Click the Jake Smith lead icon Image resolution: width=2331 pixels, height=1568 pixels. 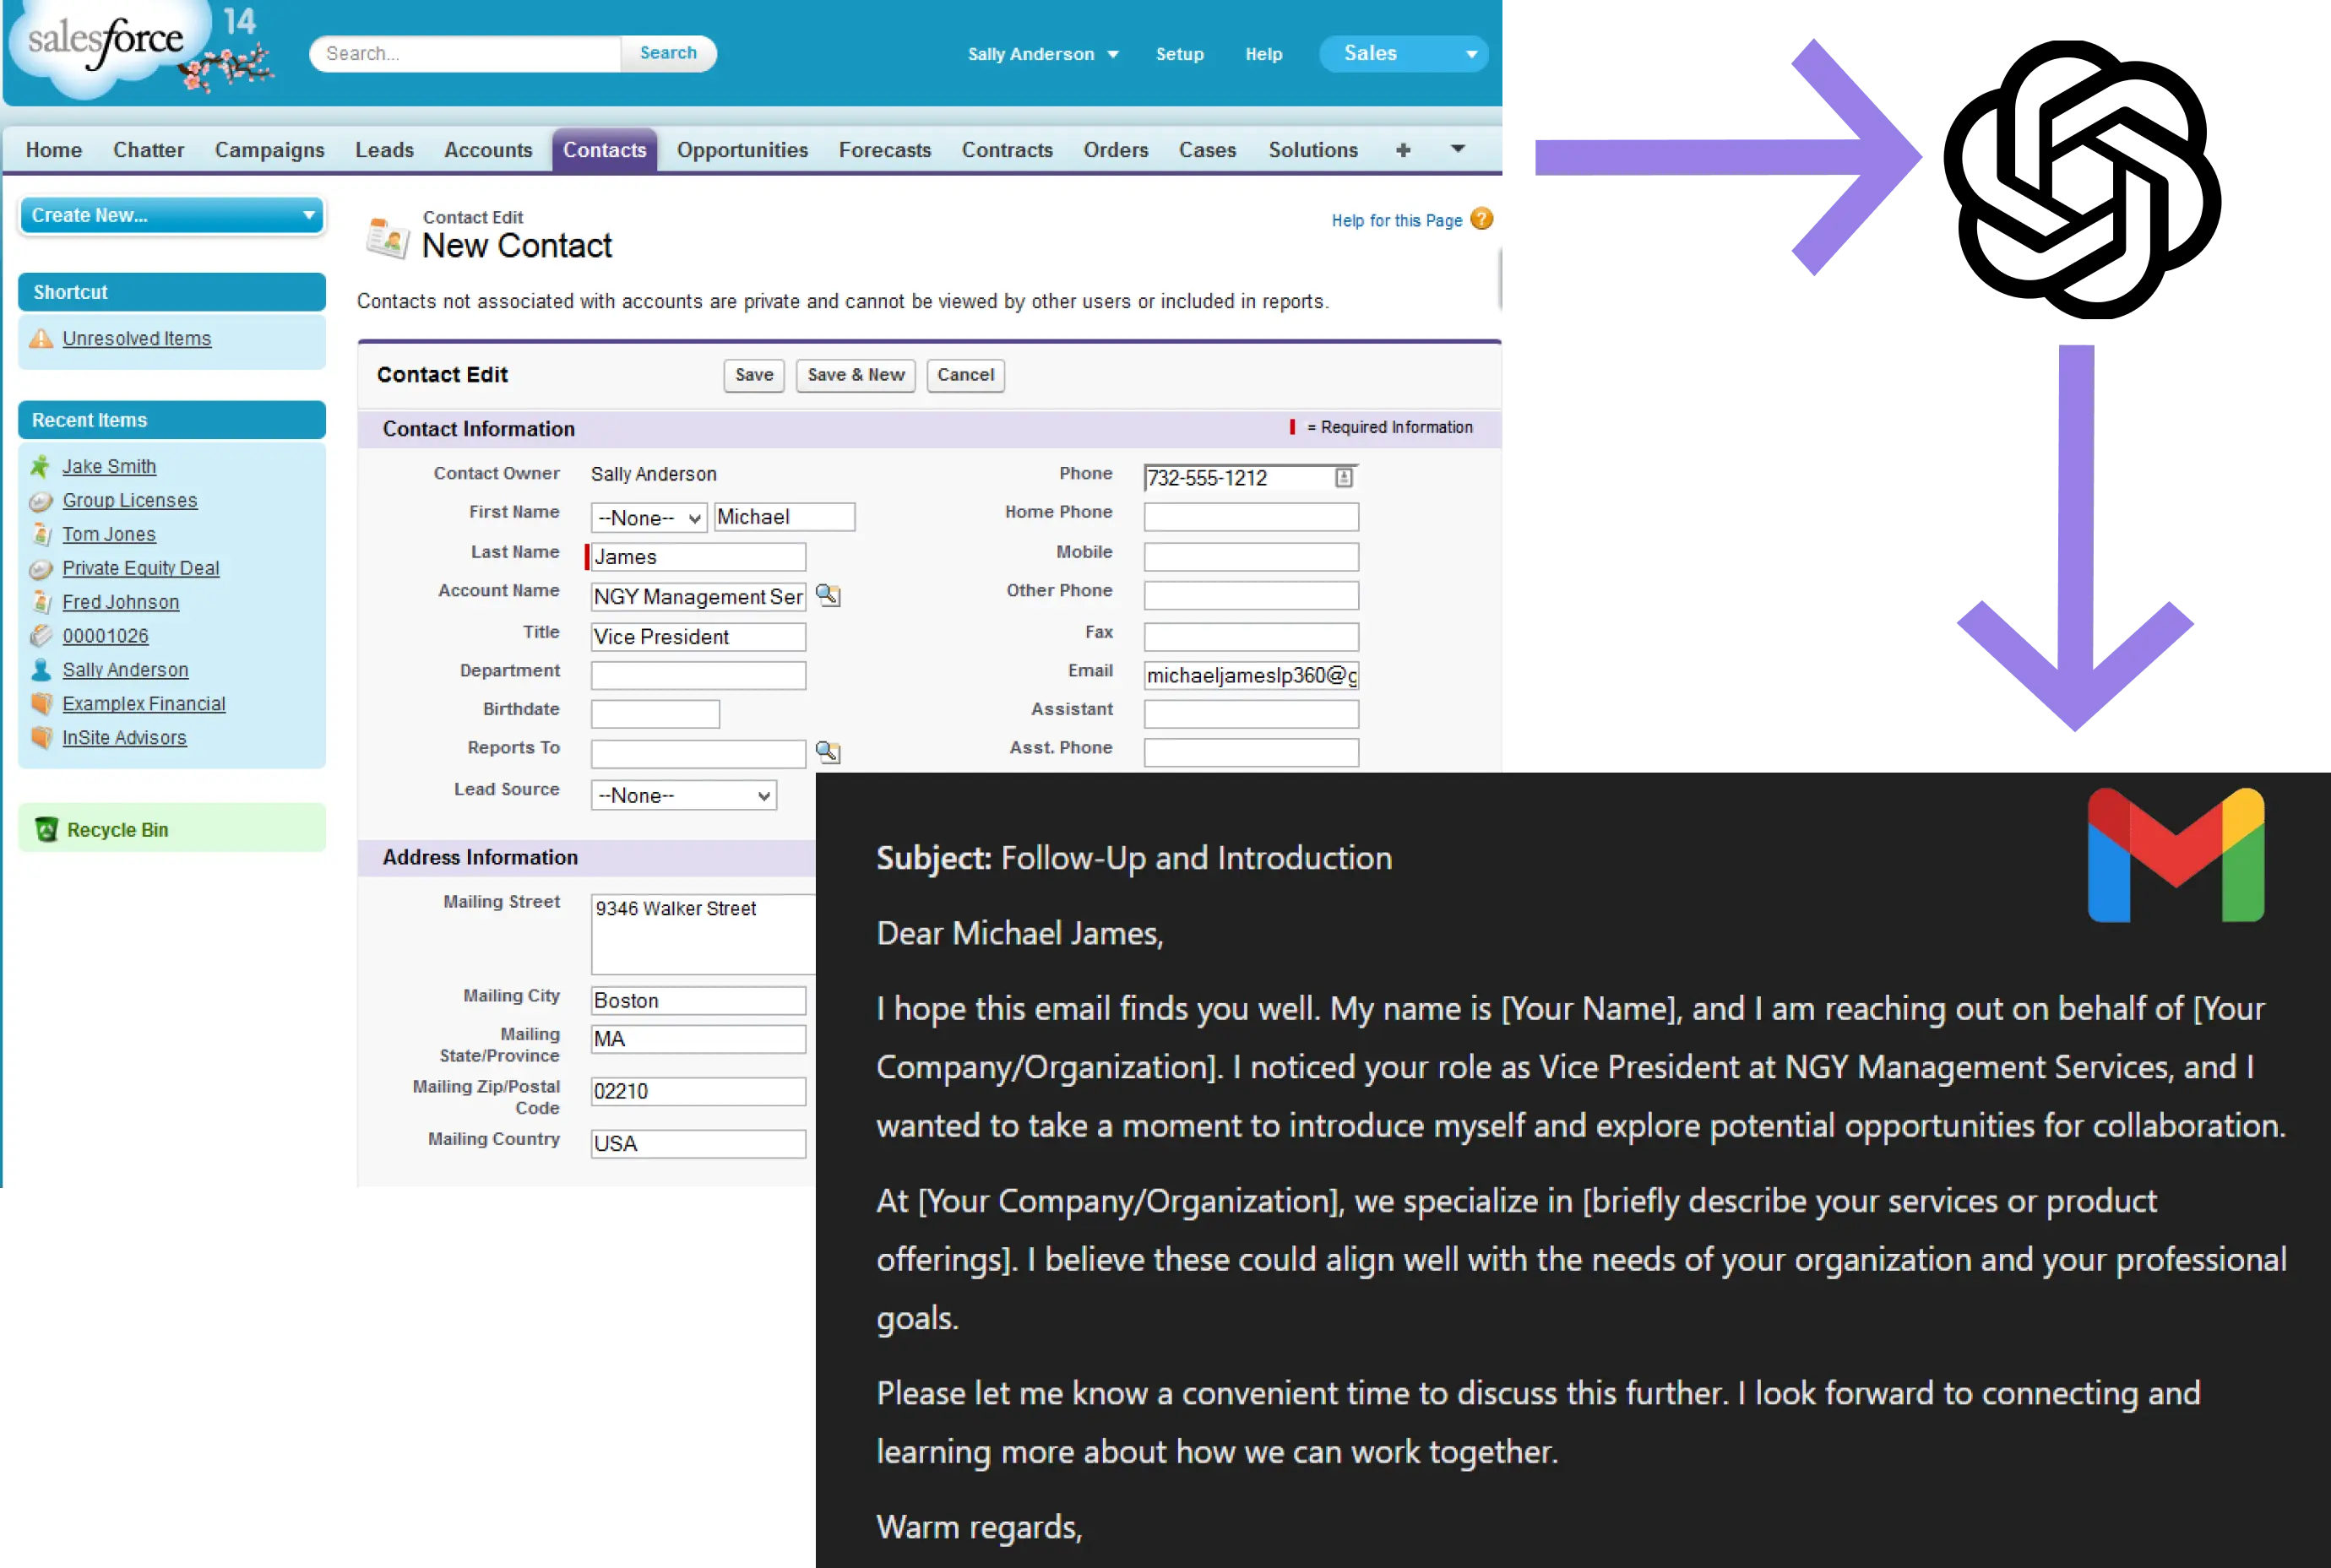tap(41, 466)
